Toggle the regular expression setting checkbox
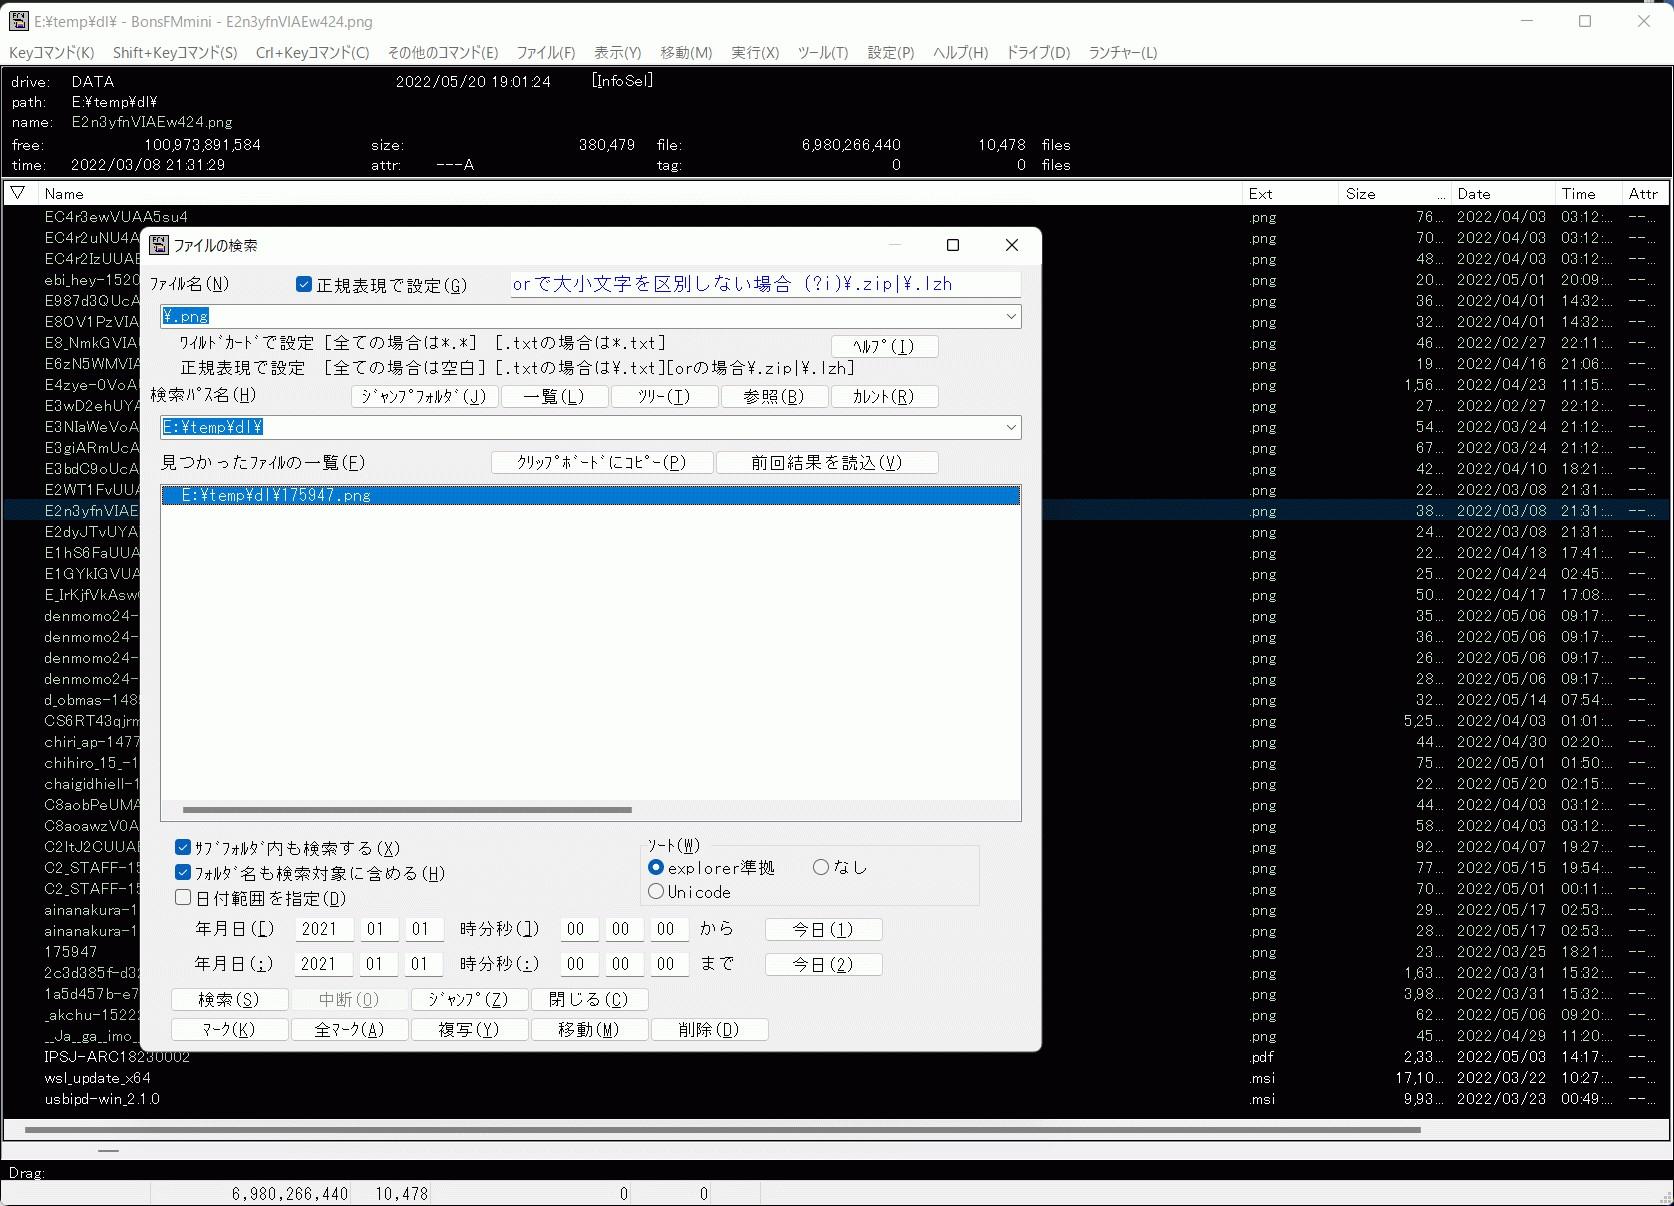Screen dimensions: 1674x1206 pyautogui.click(x=304, y=285)
